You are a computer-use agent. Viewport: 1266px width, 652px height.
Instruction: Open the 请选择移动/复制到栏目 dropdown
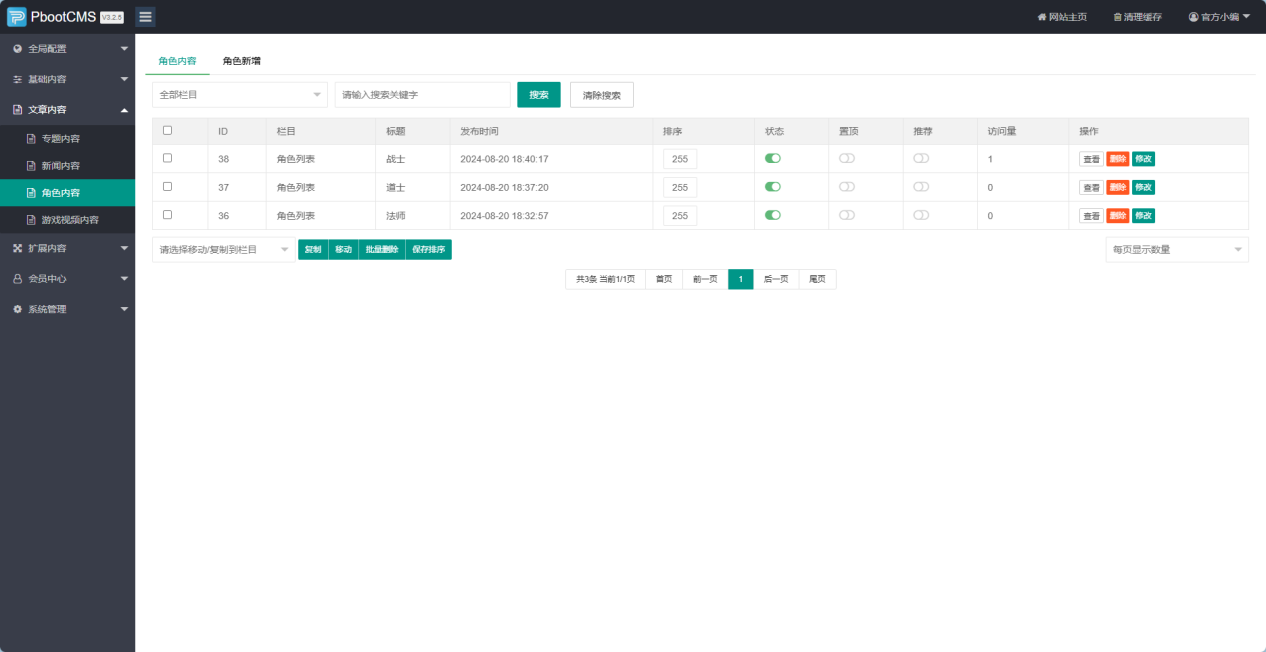pyautogui.click(x=223, y=249)
